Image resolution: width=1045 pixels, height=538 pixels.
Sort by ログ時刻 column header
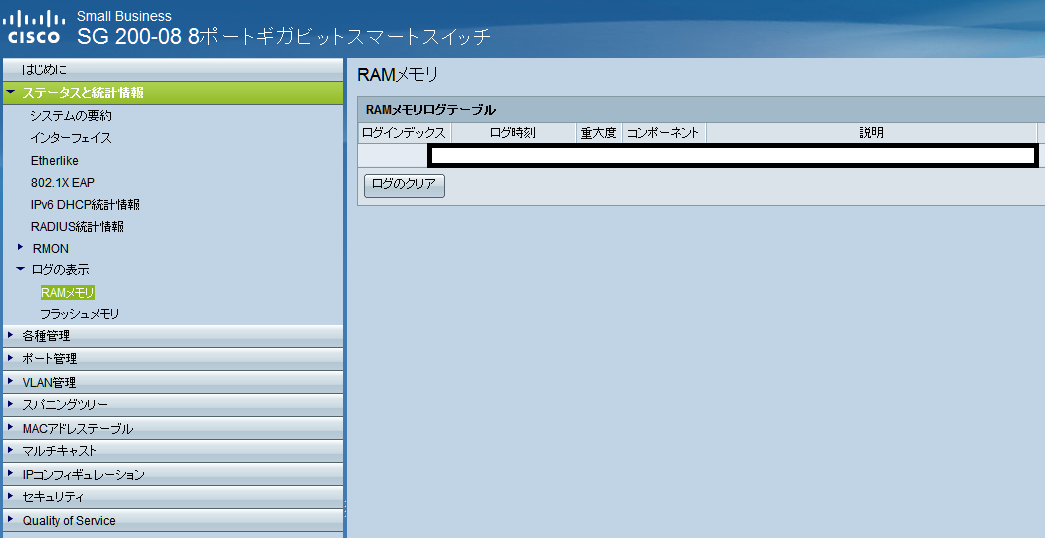pos(513,133)
